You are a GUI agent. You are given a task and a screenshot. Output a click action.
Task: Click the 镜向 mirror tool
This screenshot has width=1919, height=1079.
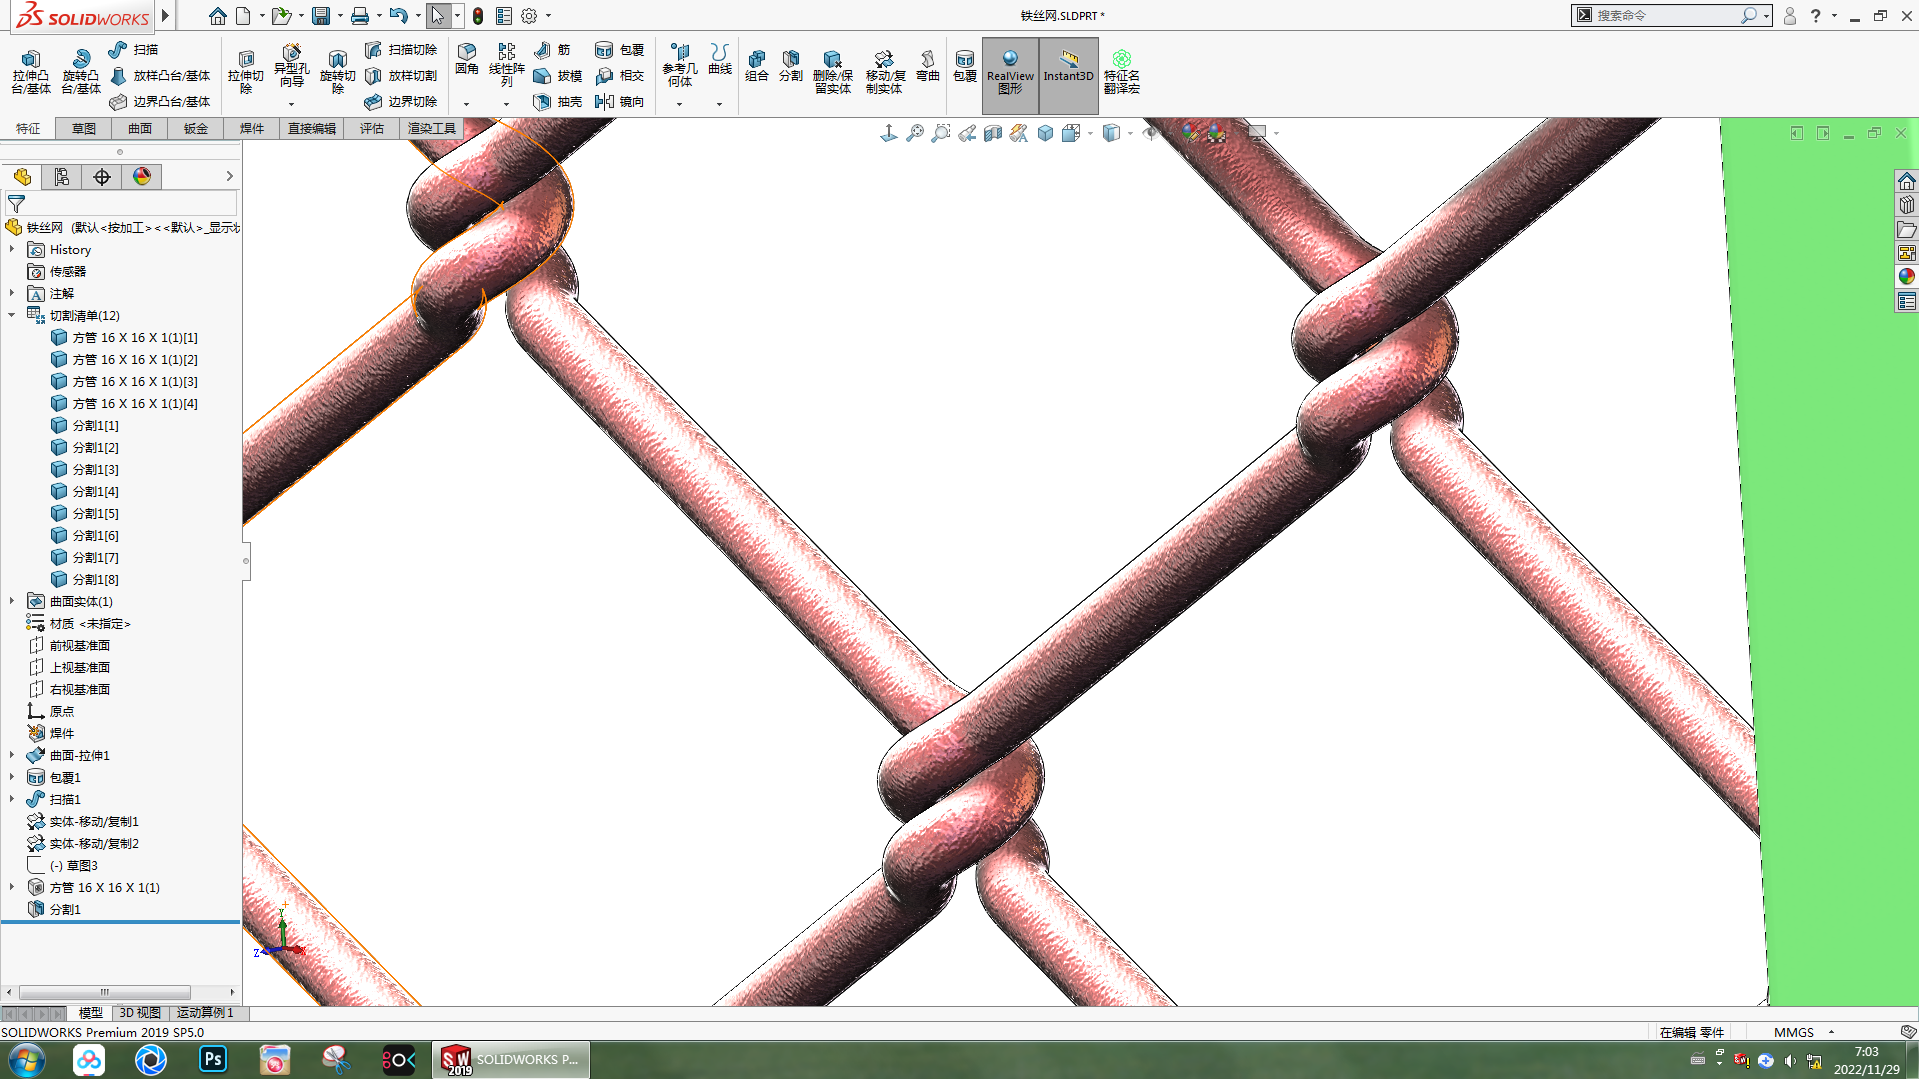(619, 102)
